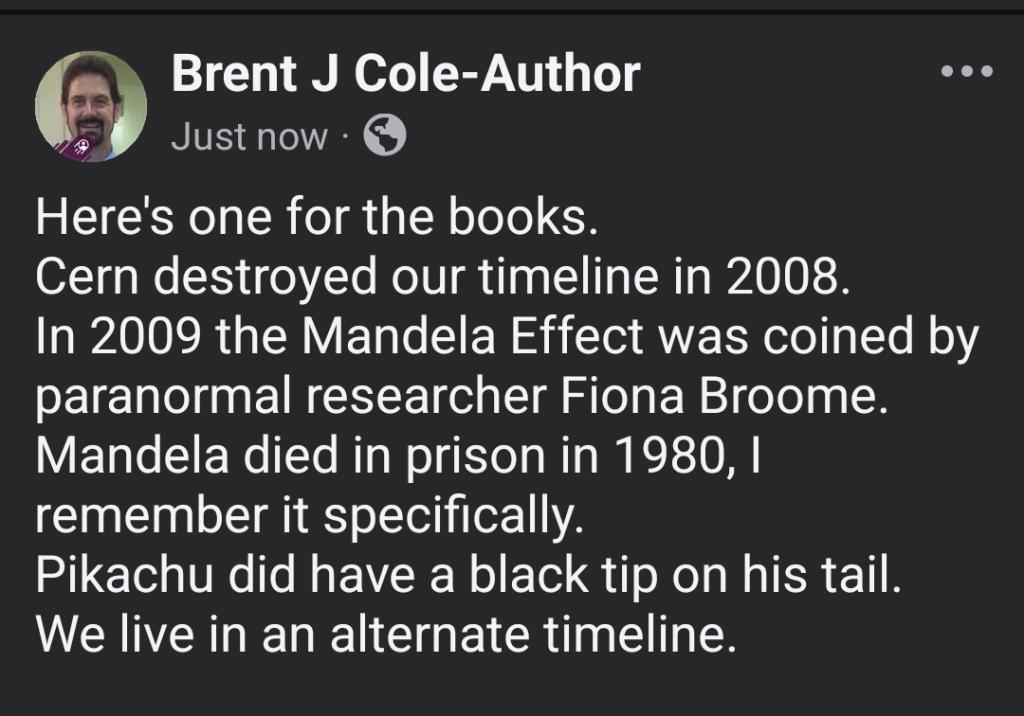Open the Brent J Cole-Author profile name
The height and width of the screenshot is (716, 1024).
[405, 74]
